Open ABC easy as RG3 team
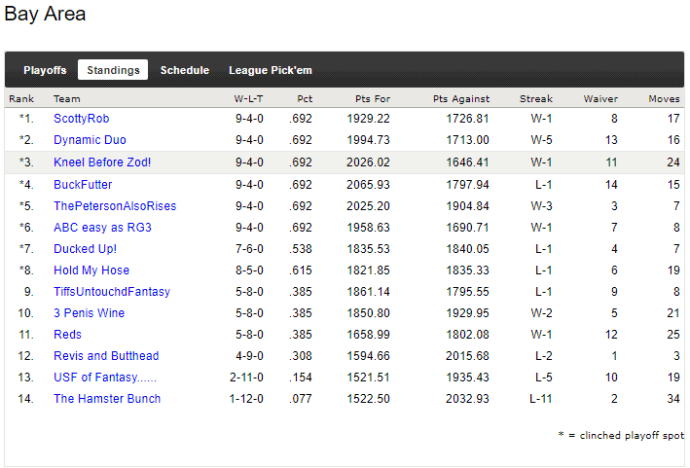Screen dimensions: 690x468 103,227
